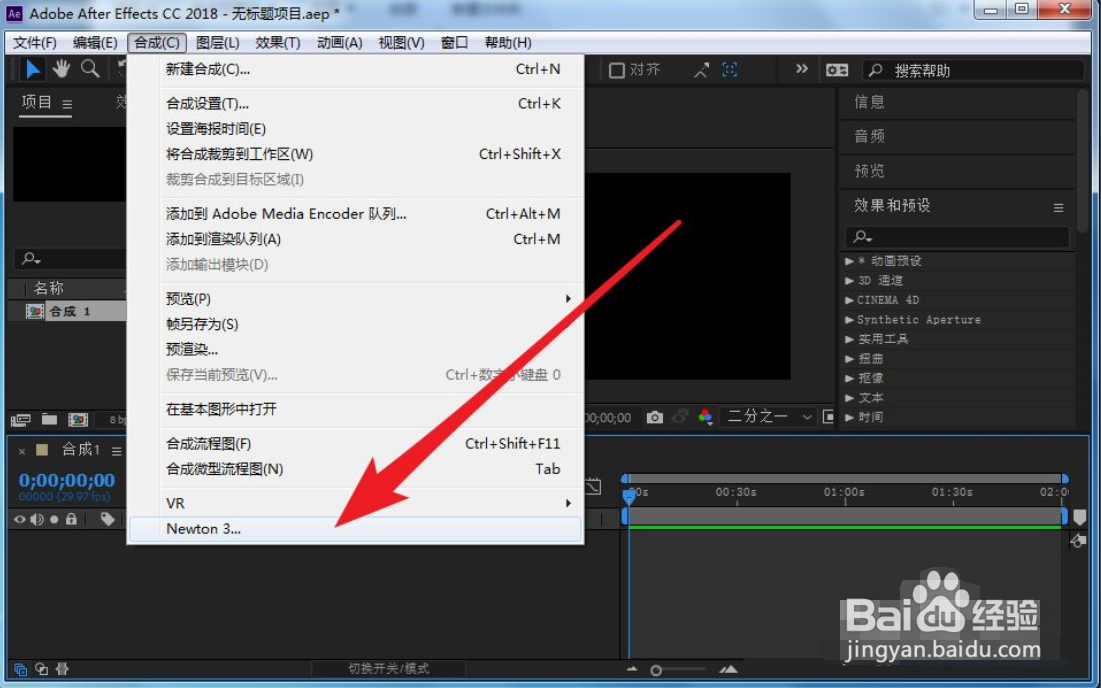Choose 添加到渲染队列(A) menu entry
The width and height of the screenshot is (1101, 688).
pos(357,239)
